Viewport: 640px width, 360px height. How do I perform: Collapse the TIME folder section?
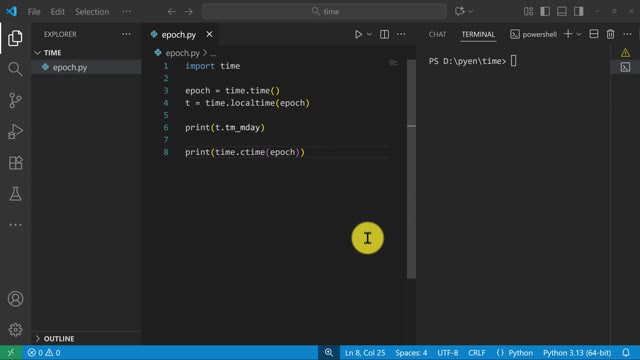click(52, 53)
